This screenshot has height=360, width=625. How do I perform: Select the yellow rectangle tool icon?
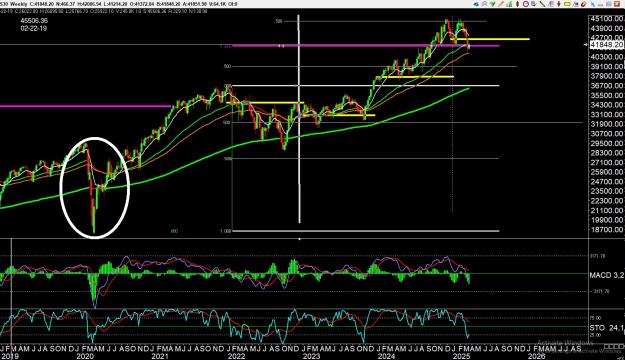[567, 4]
